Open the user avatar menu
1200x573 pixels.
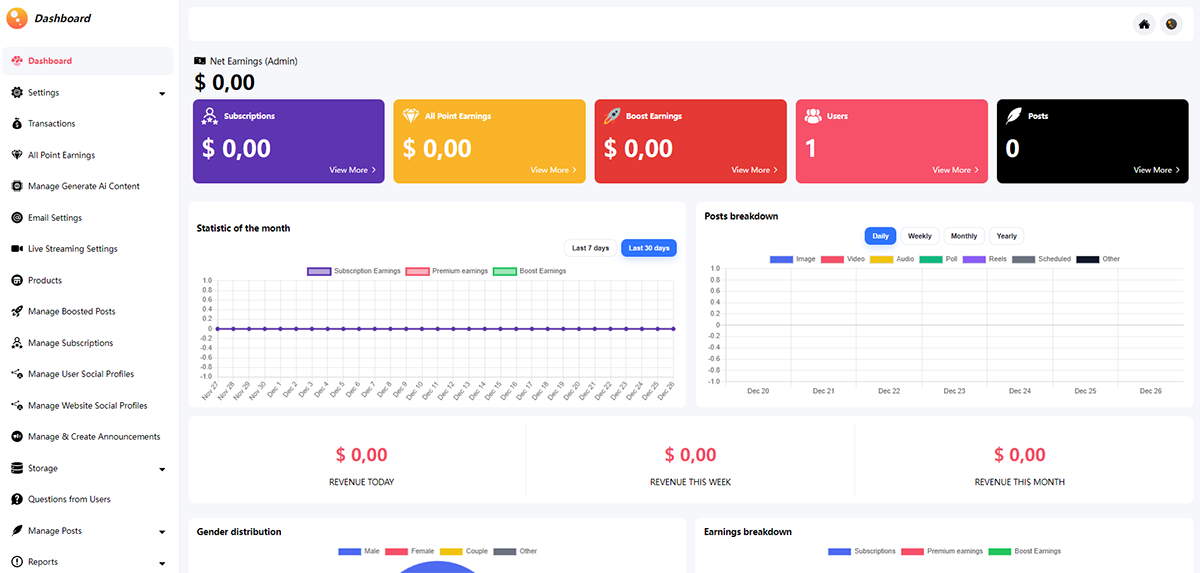(x=1172, y=24)
